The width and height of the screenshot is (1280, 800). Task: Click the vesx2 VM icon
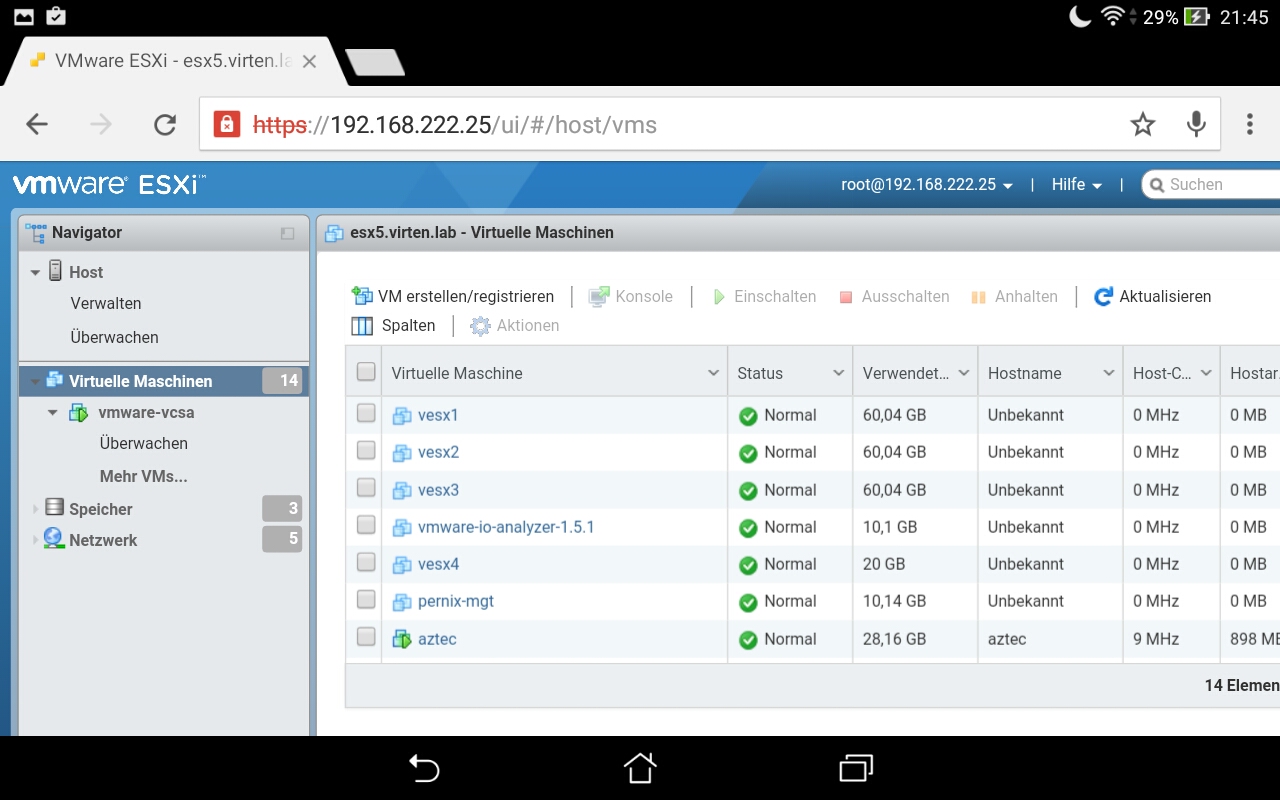coord(402,452)
